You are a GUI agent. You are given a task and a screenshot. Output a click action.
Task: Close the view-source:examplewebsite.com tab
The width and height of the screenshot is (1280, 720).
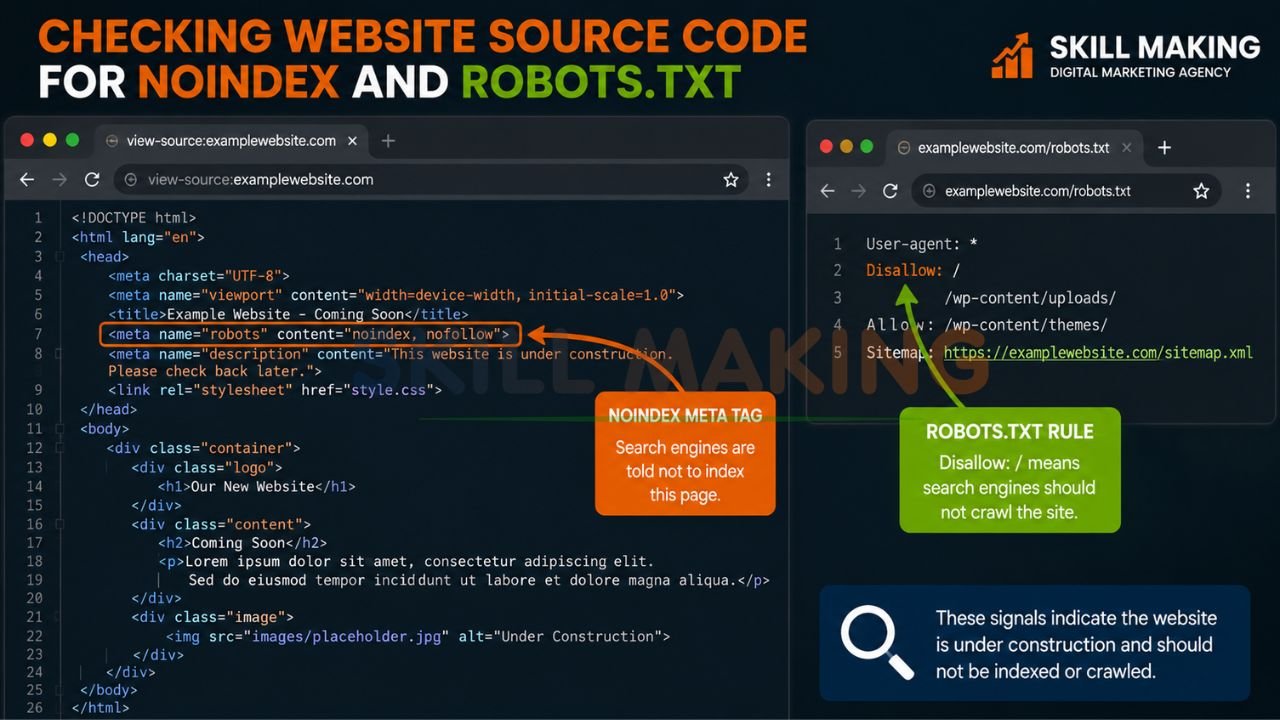(352, 141)
